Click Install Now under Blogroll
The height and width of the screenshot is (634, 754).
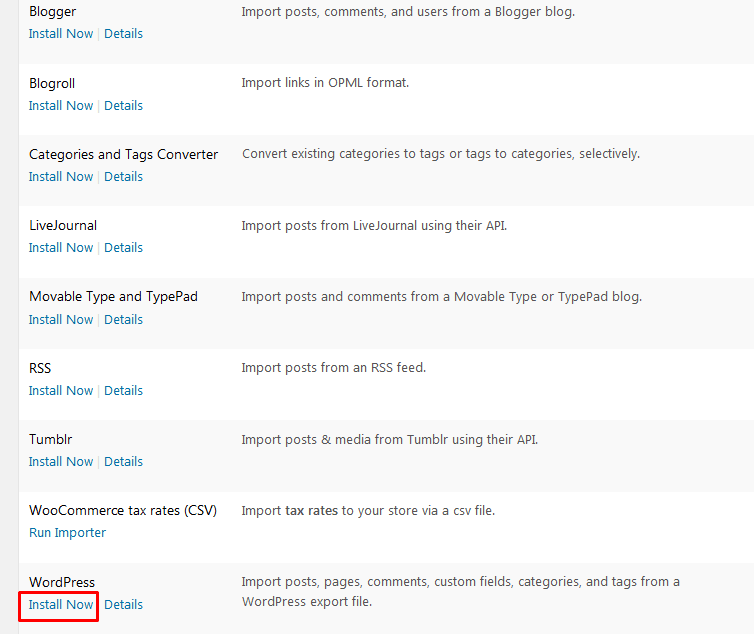(x=61, y=106)
